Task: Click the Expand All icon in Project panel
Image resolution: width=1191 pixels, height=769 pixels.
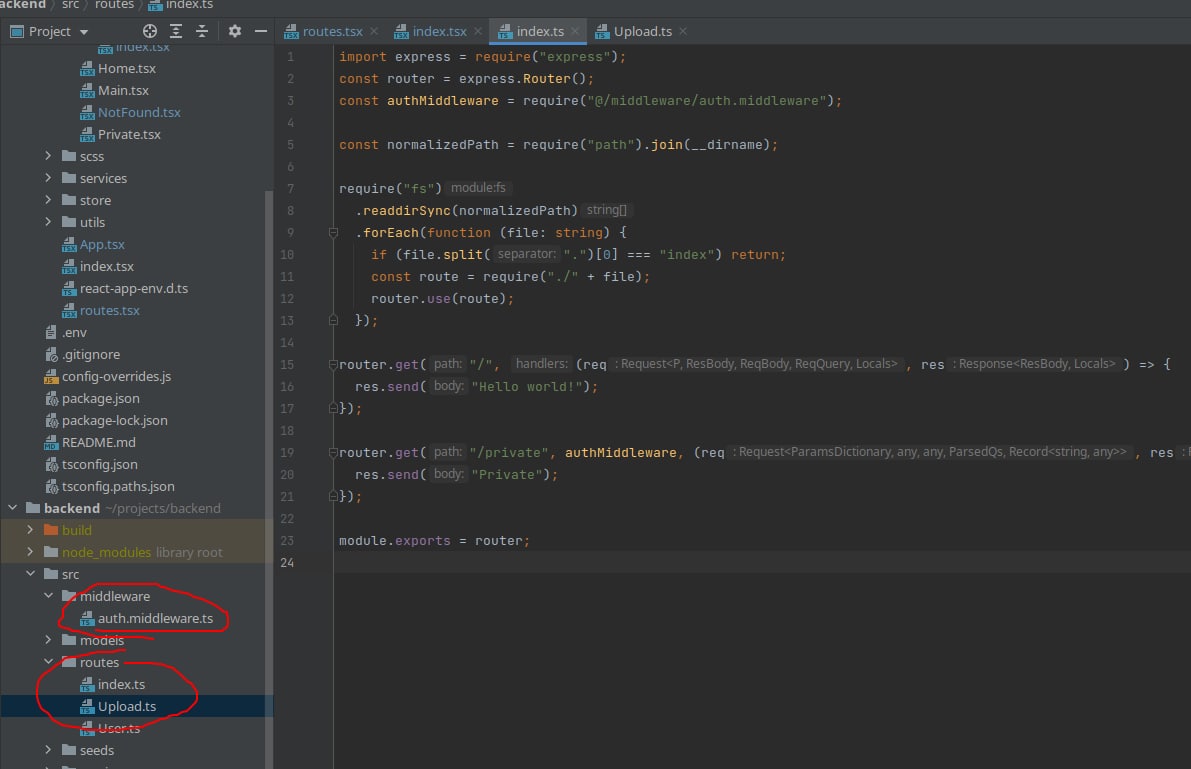Action: 178,31
